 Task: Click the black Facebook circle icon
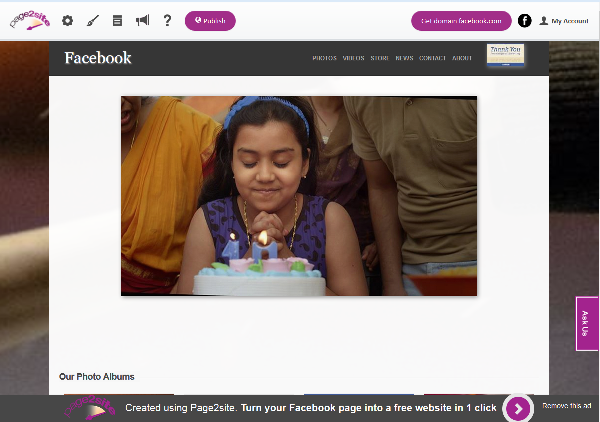(525, 21)
